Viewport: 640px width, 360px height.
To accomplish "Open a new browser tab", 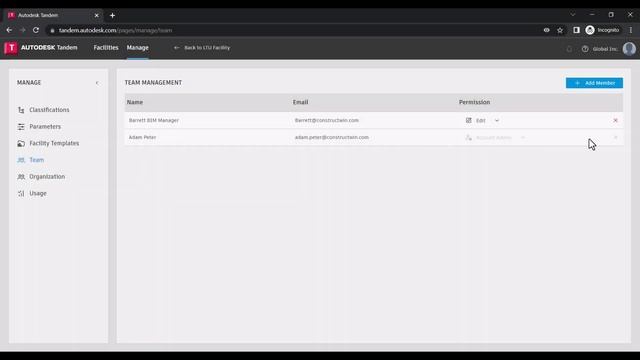I will pyautogui.click(x=112, y=16).
